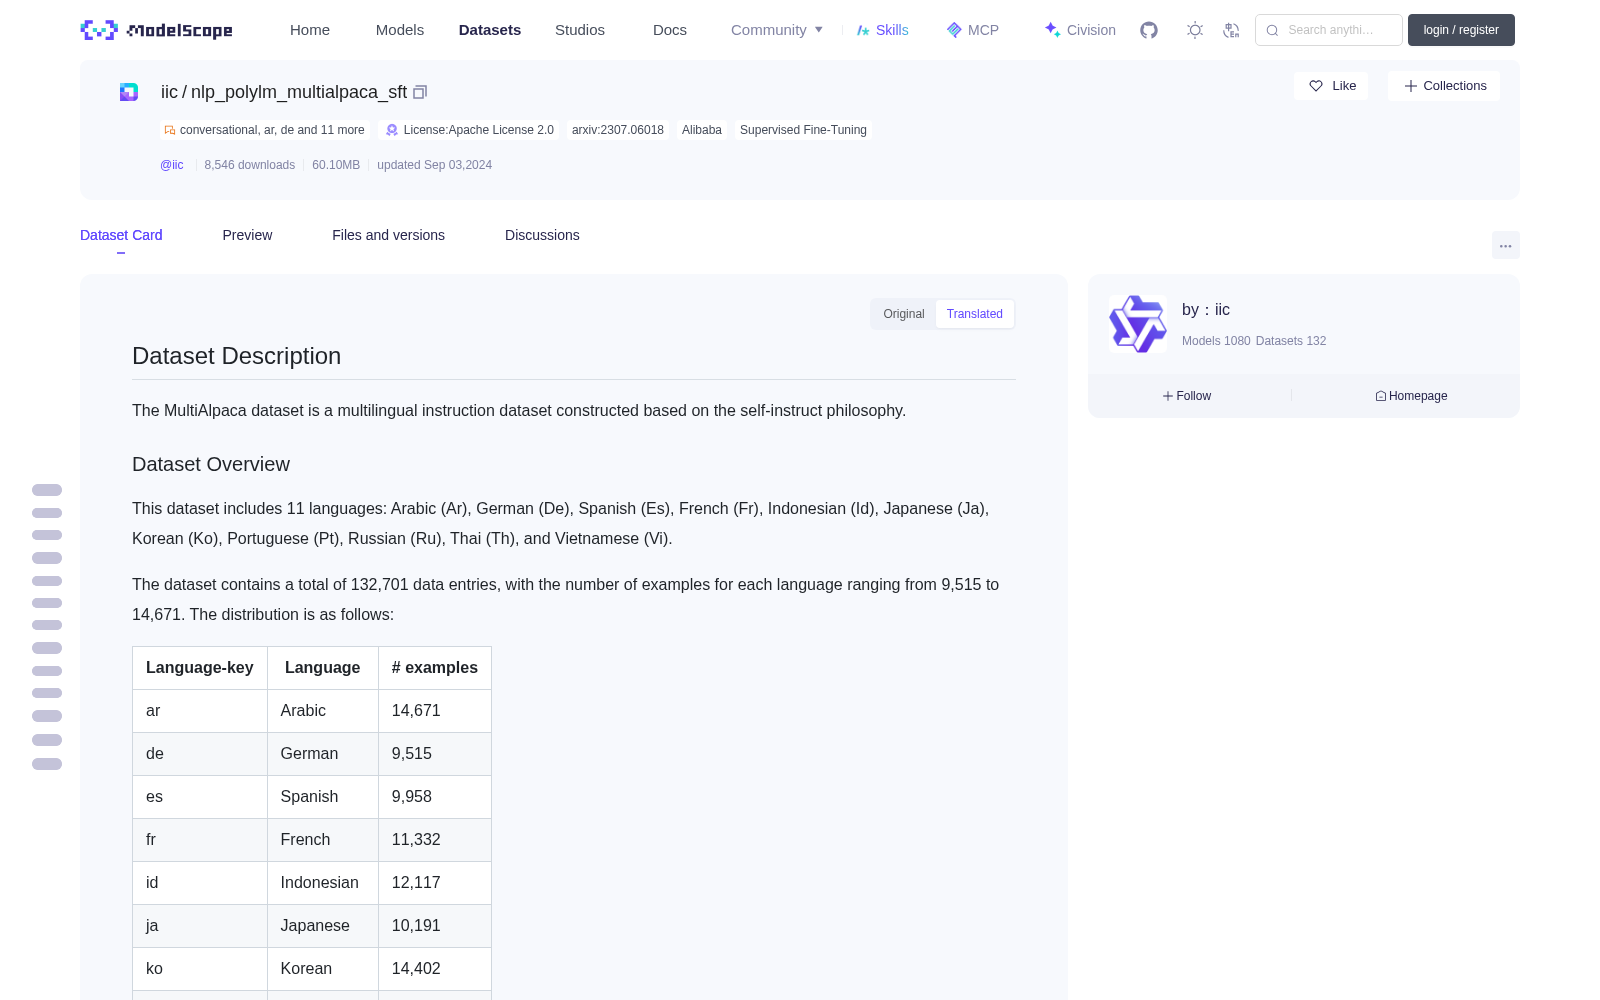
Task: Open Studios in the navbar
Action: pyautogui.click(x=580, y=30)
